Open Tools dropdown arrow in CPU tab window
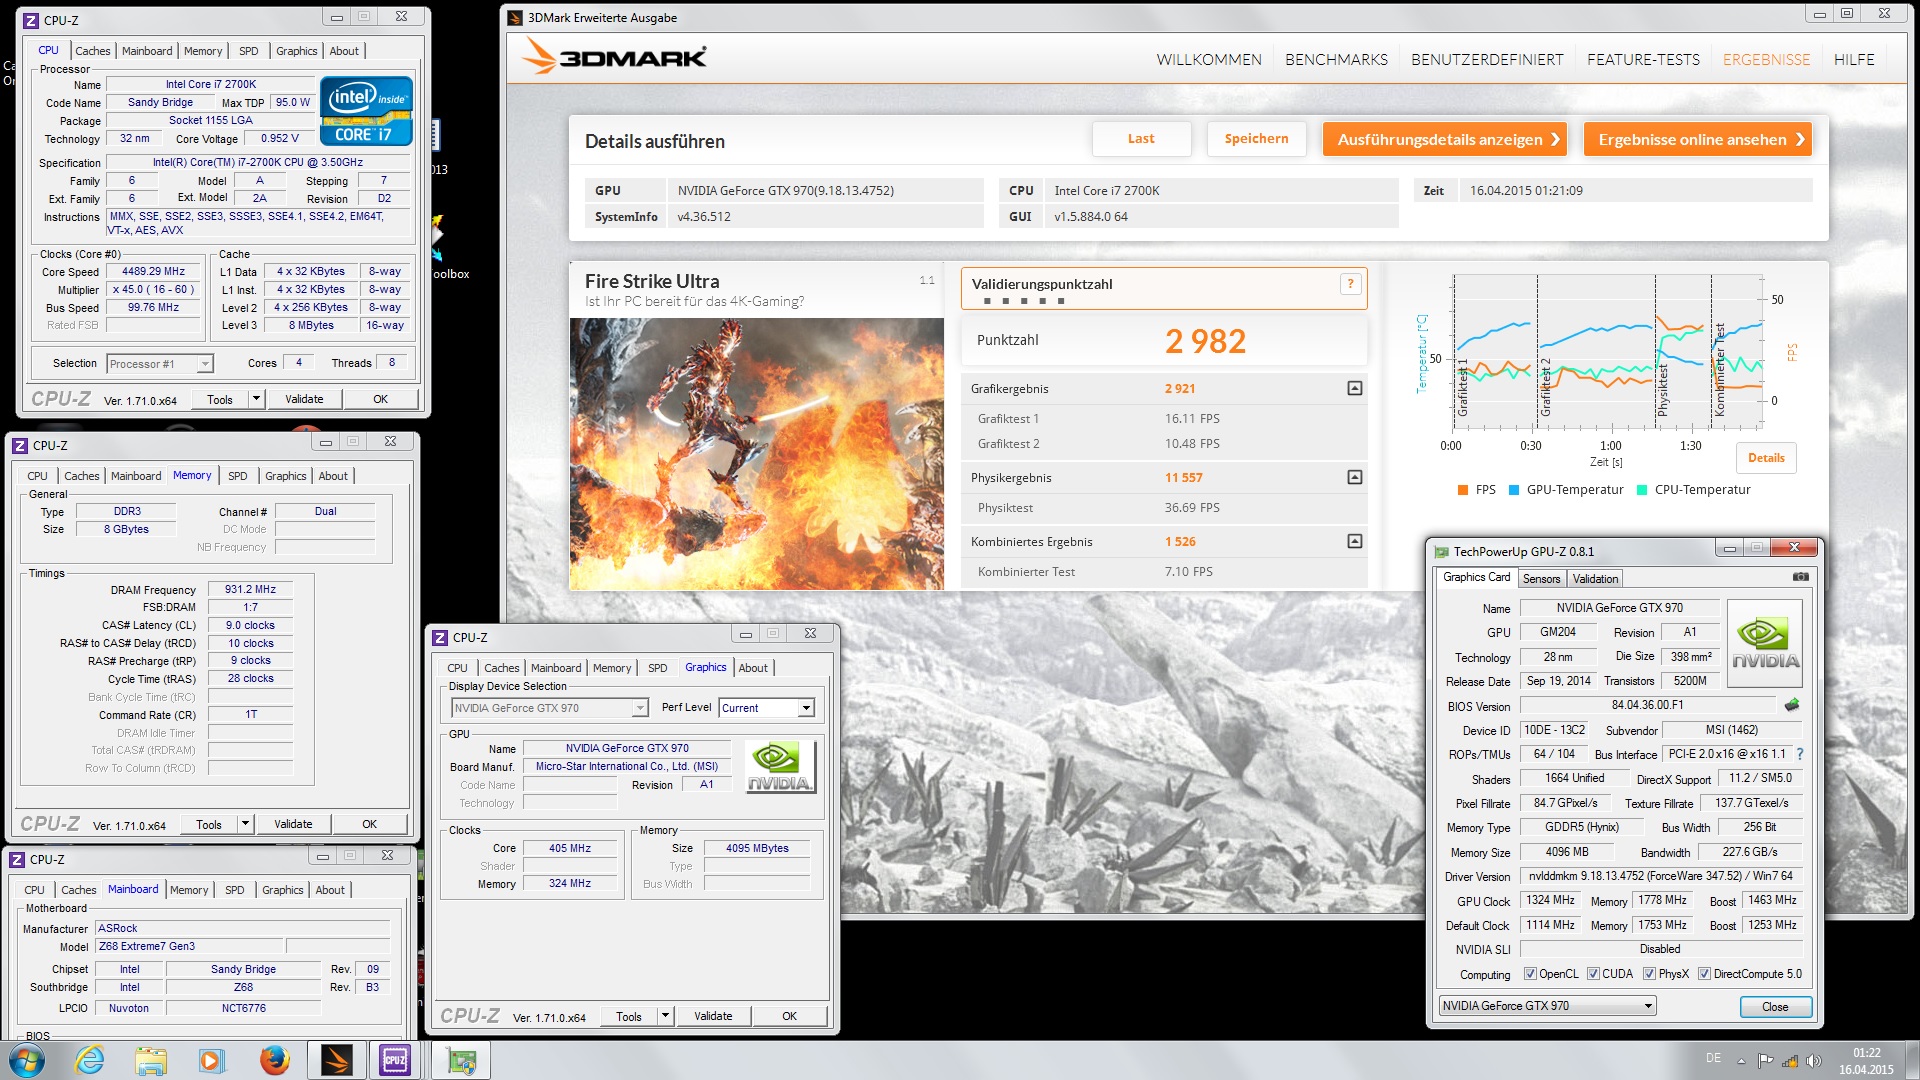The image size is (1920, 1080). tap(256, 399)
